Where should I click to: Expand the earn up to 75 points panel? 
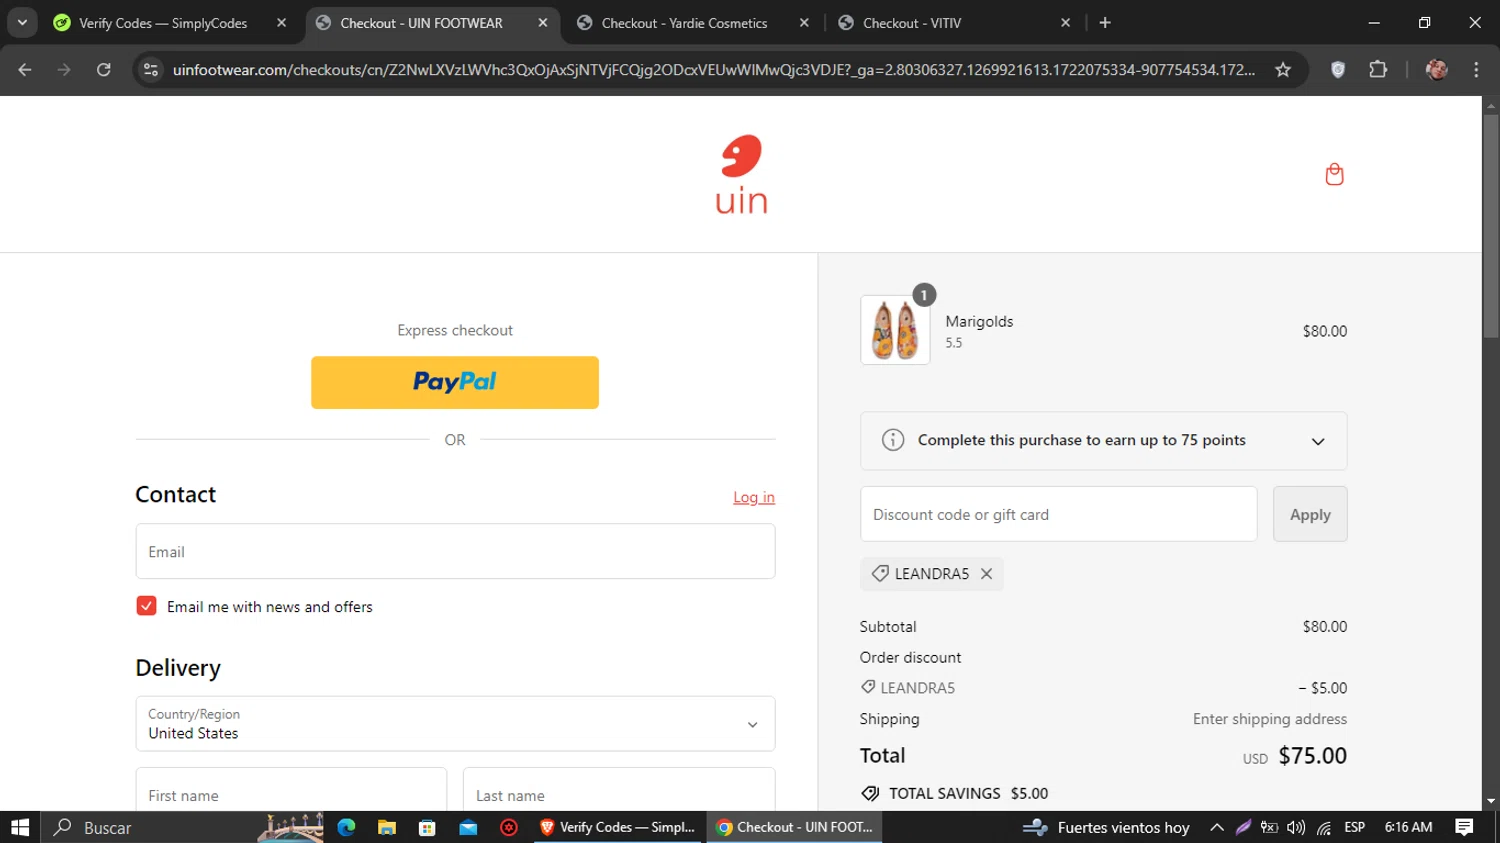tap(1318, 441)
